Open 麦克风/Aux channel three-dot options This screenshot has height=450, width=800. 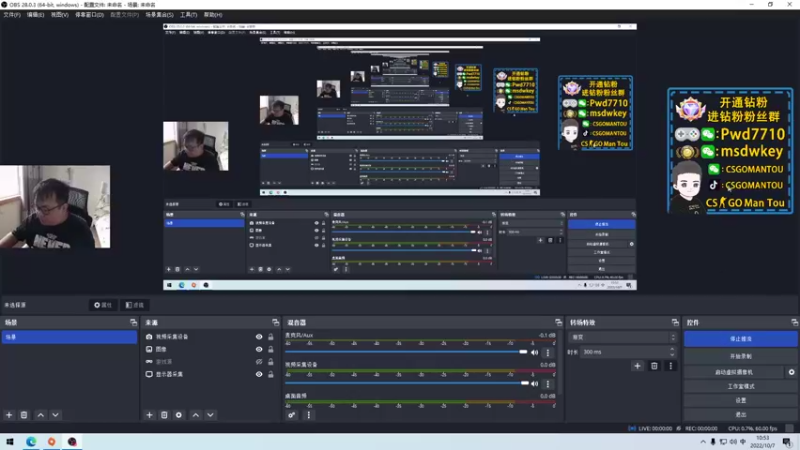[x=548, y=352]
